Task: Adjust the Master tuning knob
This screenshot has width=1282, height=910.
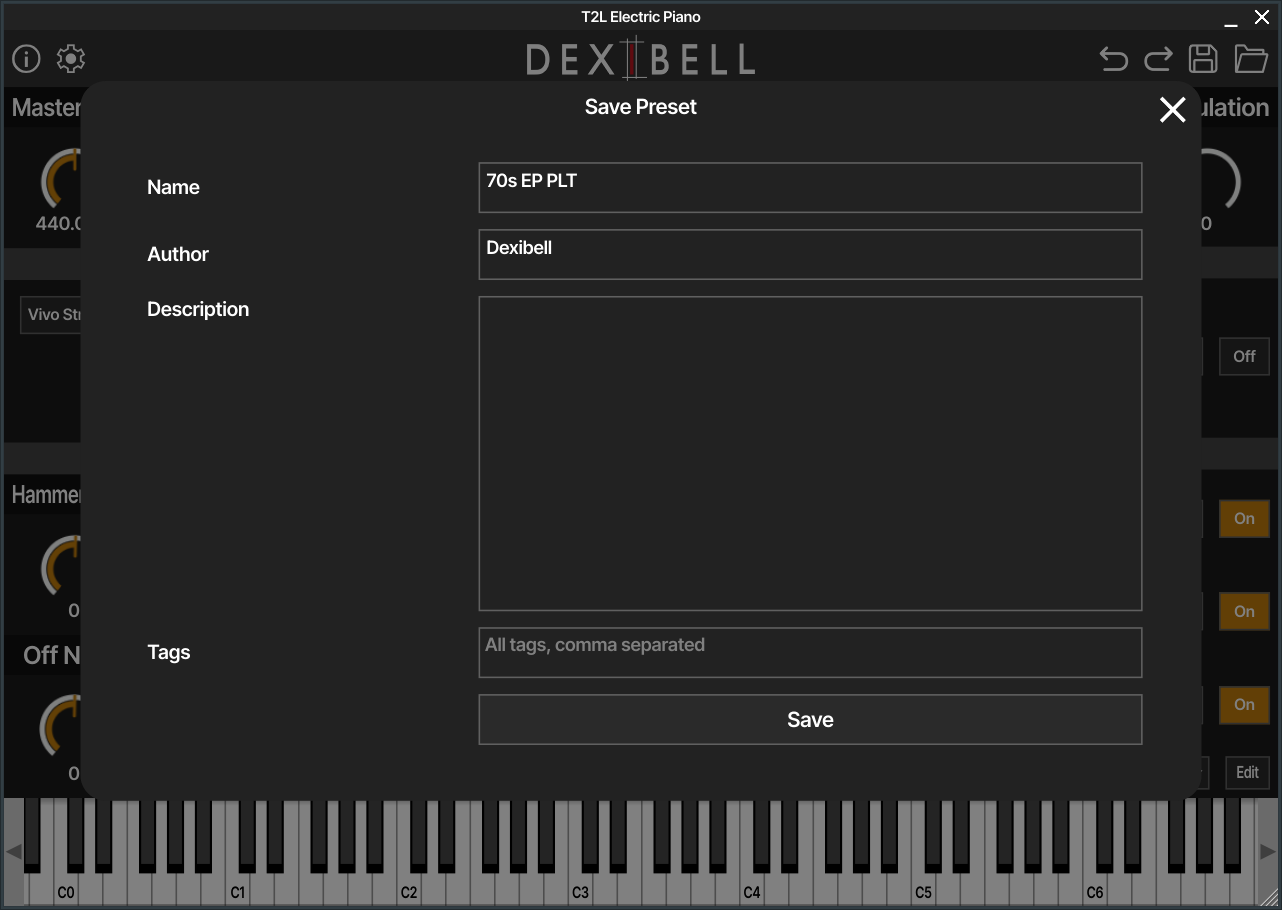Action: click(x=60, y=180)
